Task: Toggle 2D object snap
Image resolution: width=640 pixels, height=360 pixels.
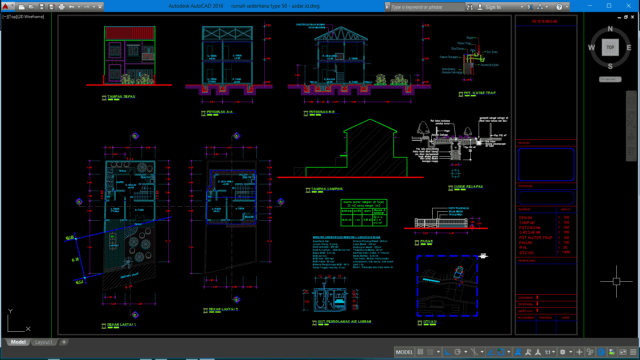Action: 501,352
